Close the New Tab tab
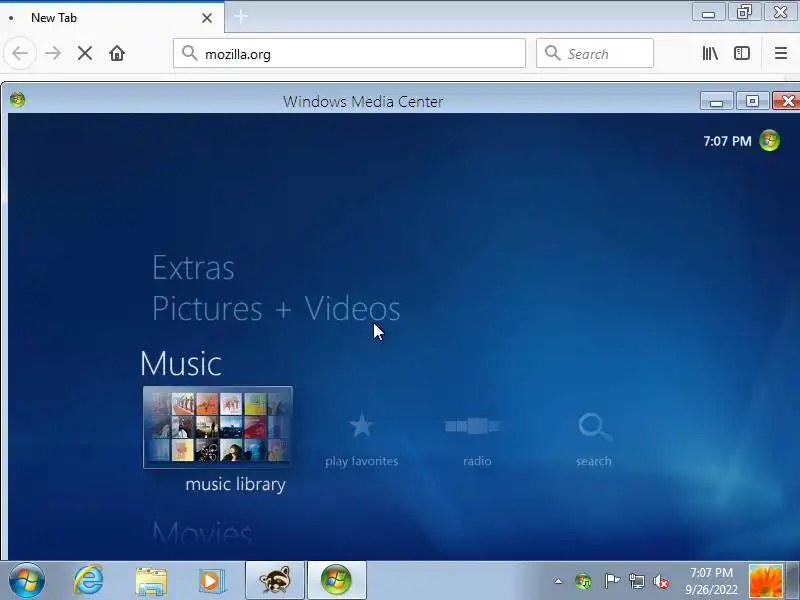 pyautogui.click(x=207, y=18)
